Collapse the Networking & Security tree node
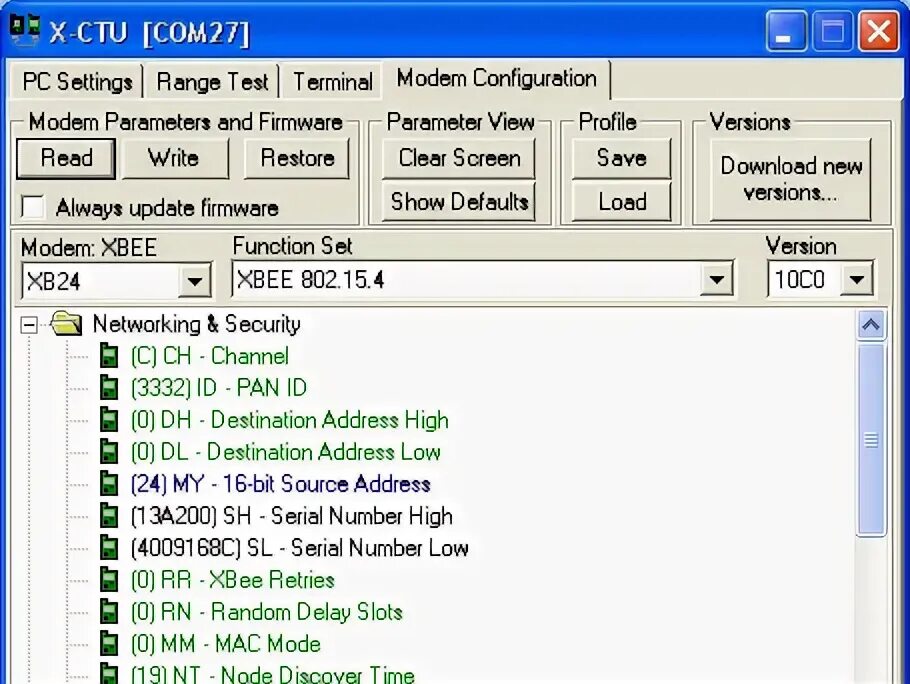Viewport: 910px width, 684px height. click(x=29, y=324)
